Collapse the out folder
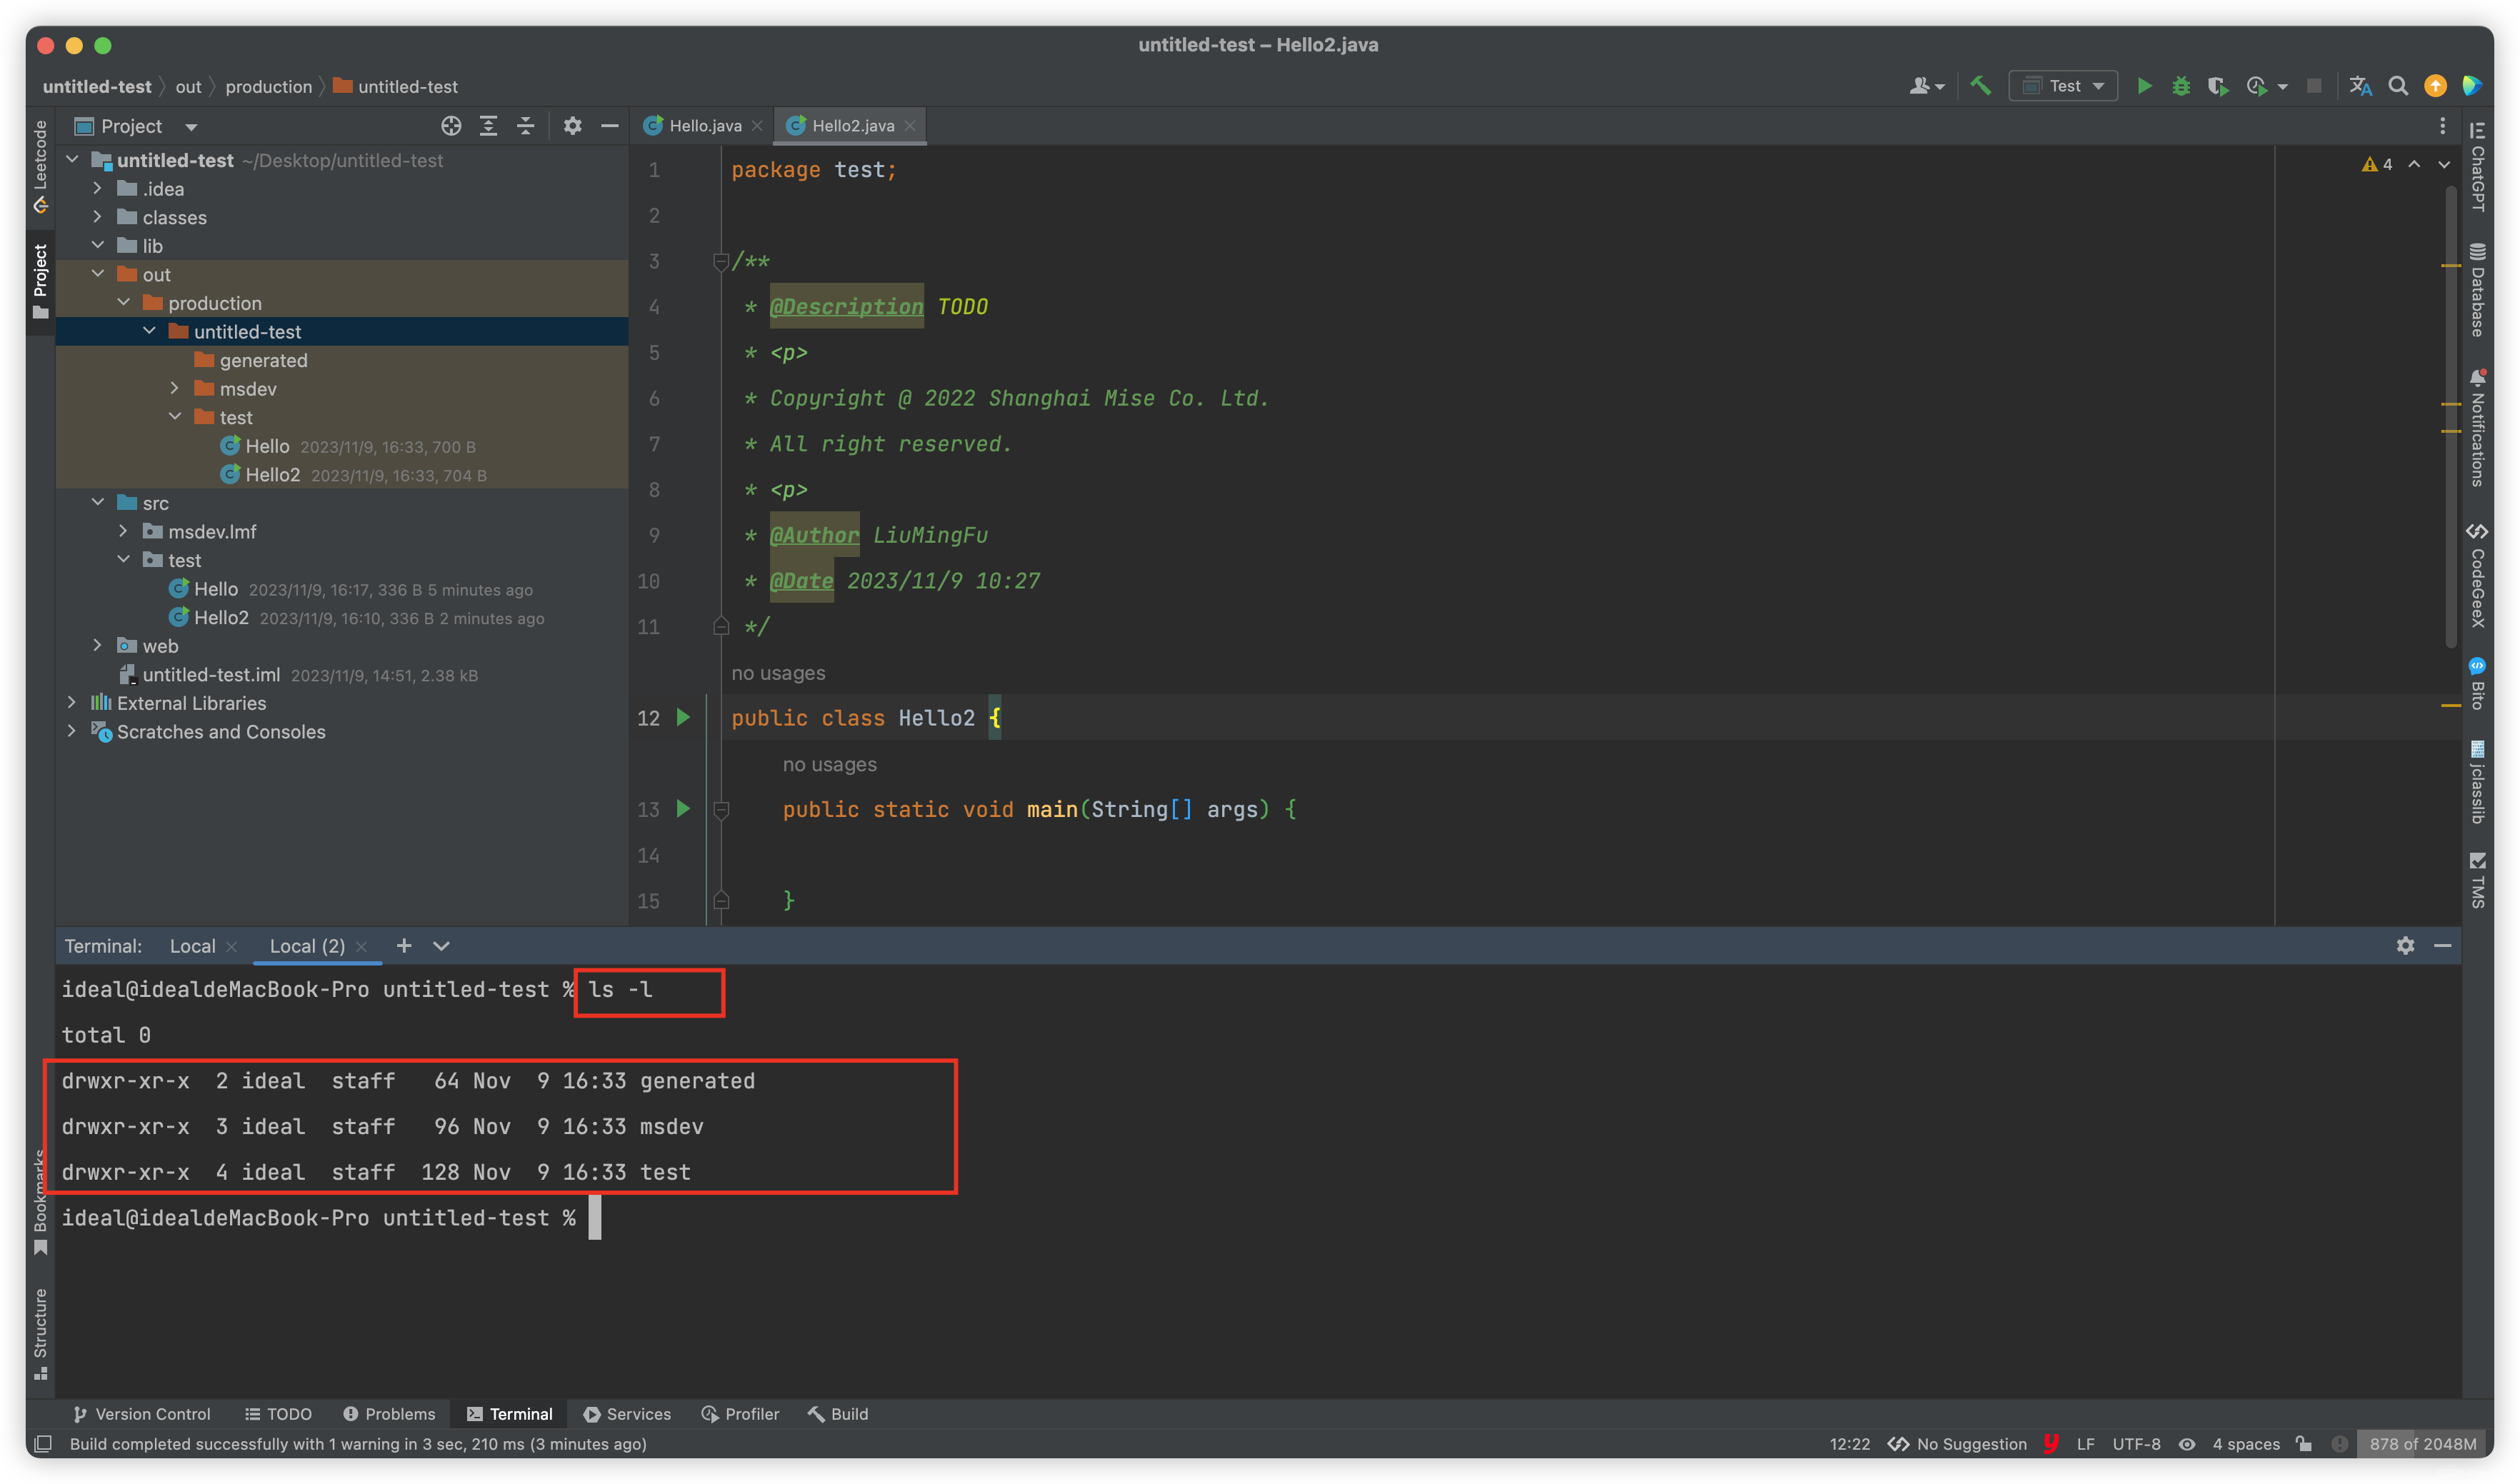The height and width of the screenshot is (1484, 2520). point(97,273)
